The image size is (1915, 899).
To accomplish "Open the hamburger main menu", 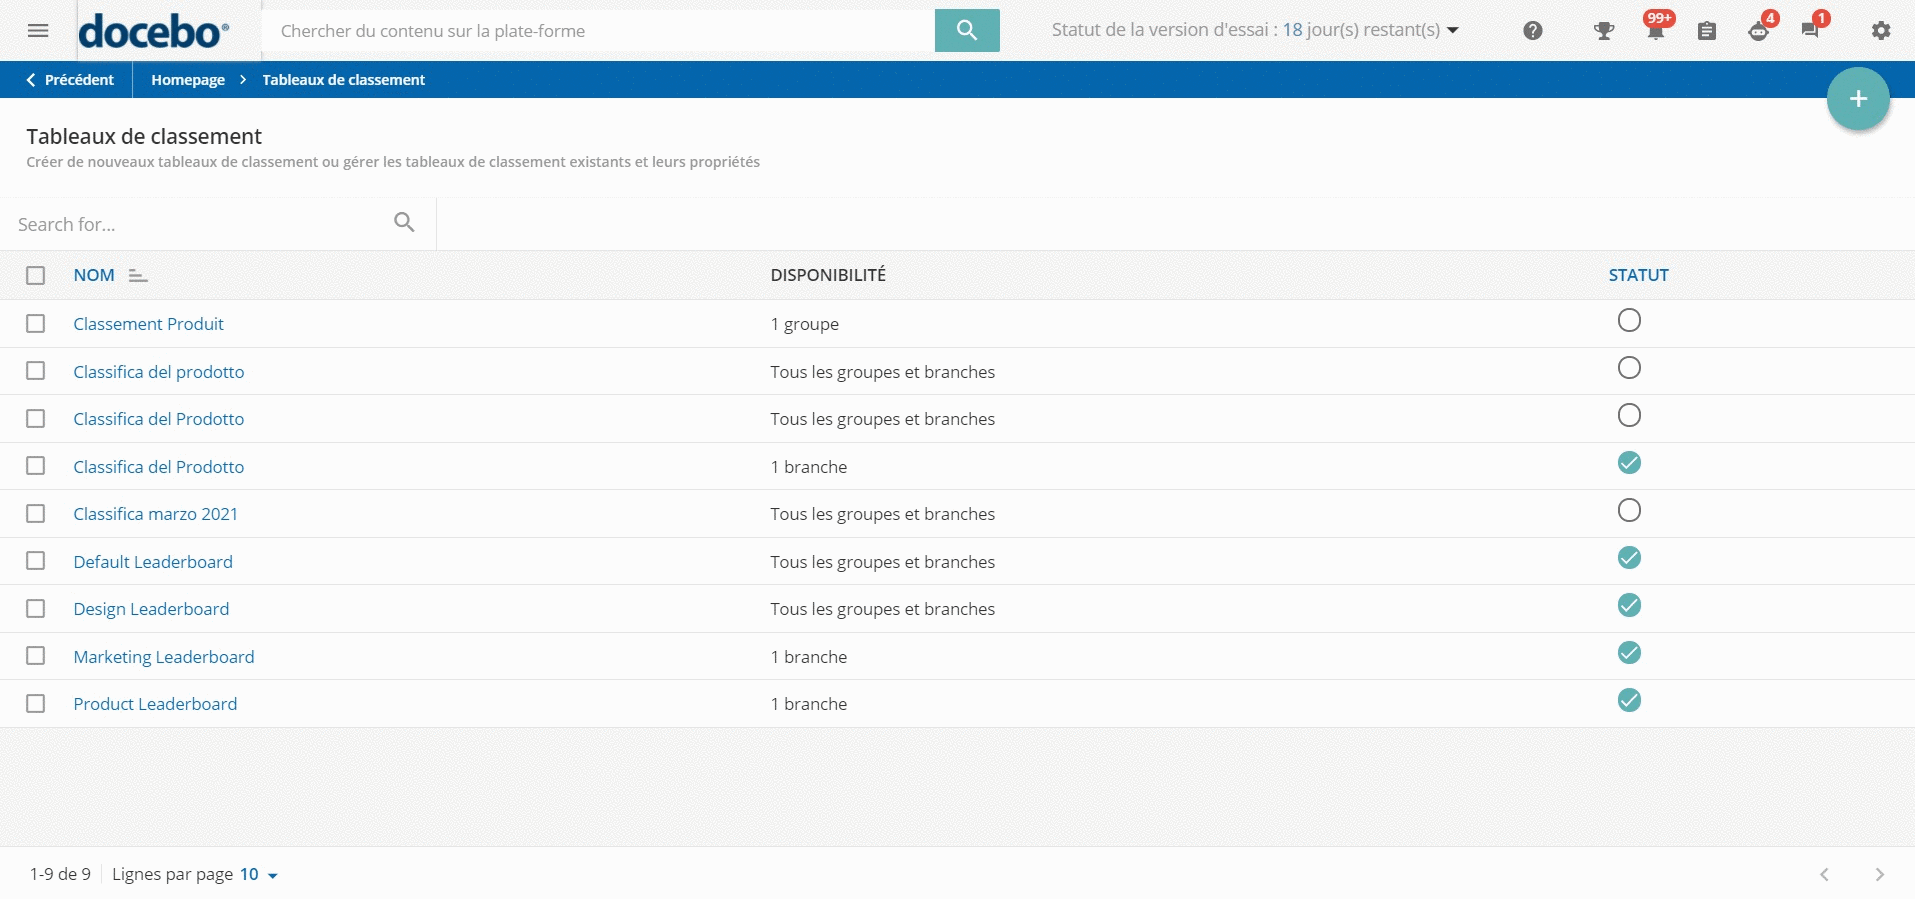I will (x=38, y=31).
